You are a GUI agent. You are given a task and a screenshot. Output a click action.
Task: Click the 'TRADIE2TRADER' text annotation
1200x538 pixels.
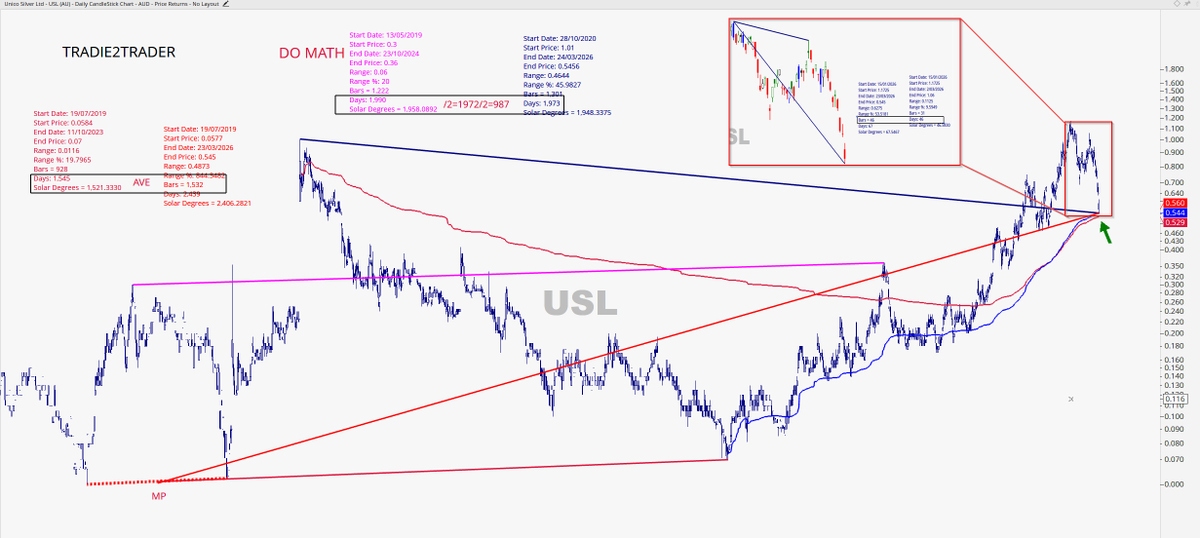118,52
